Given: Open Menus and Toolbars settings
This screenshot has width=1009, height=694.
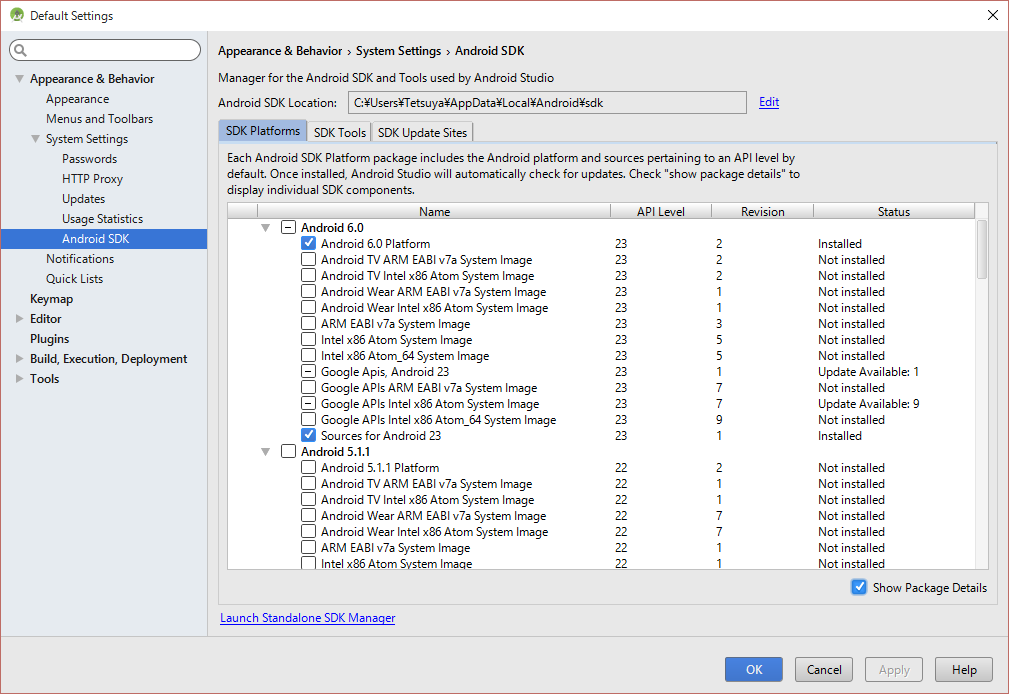Looking at the screenshot, I should (x=99, y=118).
